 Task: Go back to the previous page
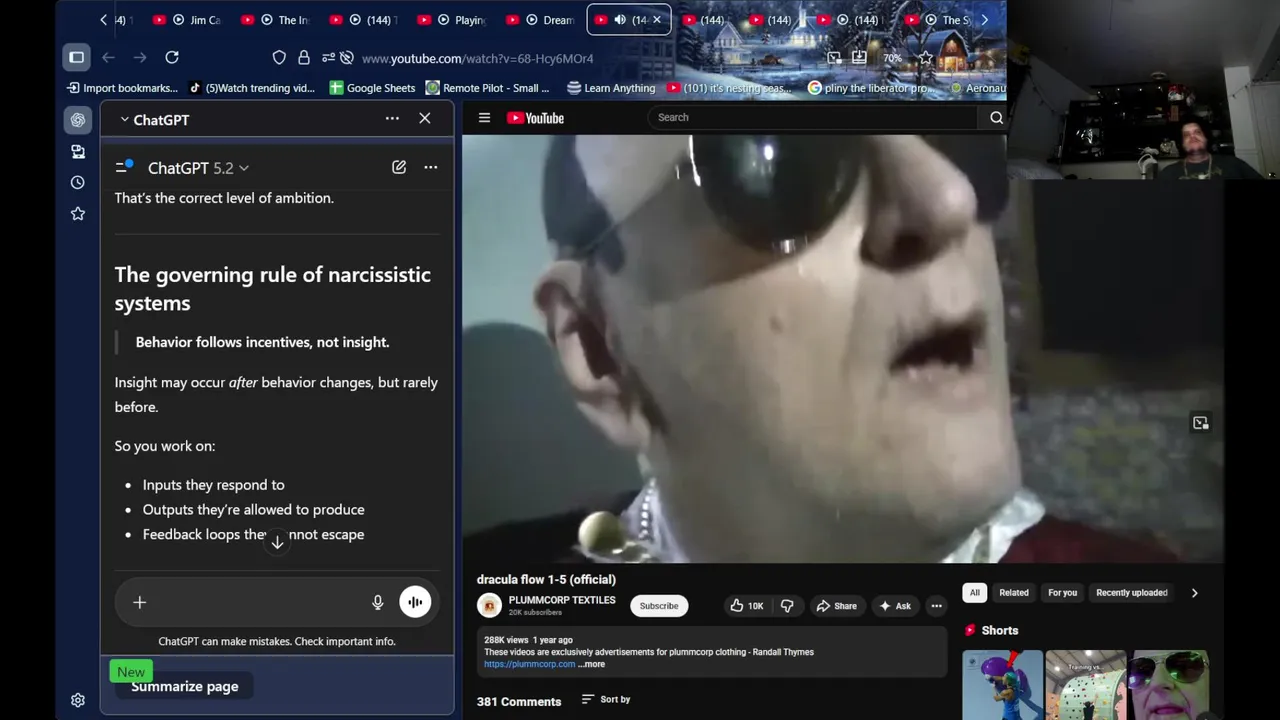coord(108,58)
